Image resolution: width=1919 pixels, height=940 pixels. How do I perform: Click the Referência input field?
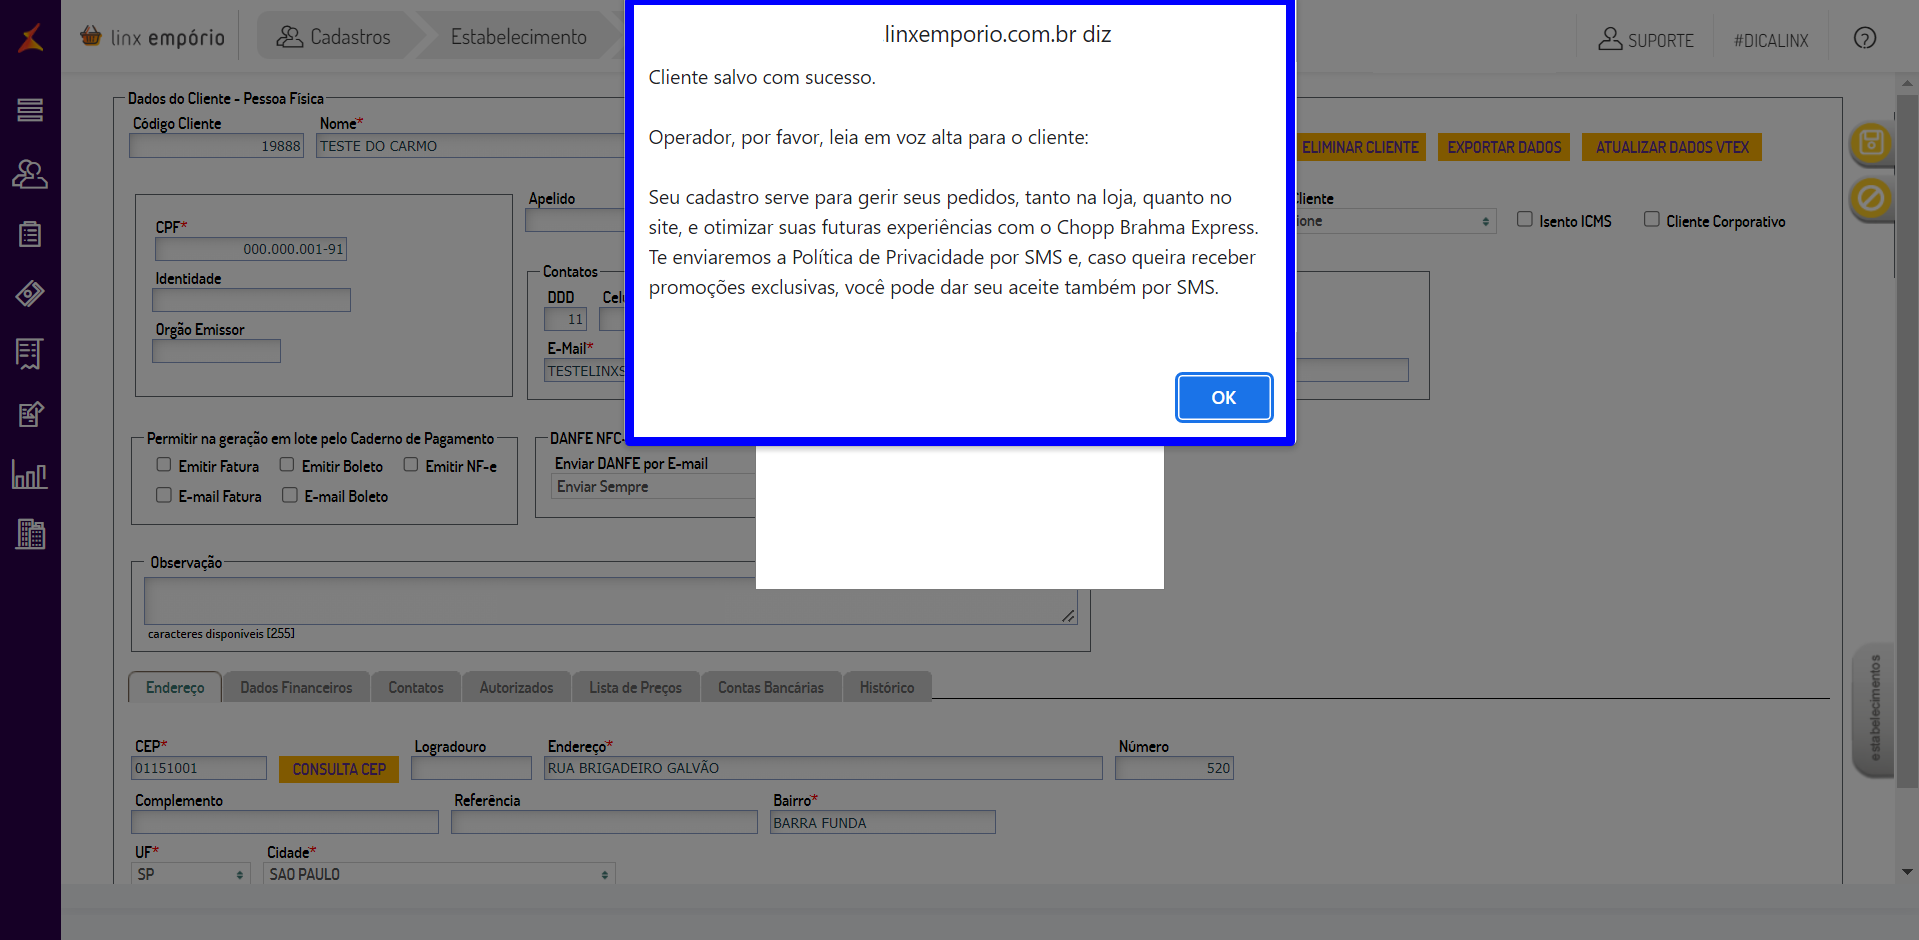[x=604, y=822]
